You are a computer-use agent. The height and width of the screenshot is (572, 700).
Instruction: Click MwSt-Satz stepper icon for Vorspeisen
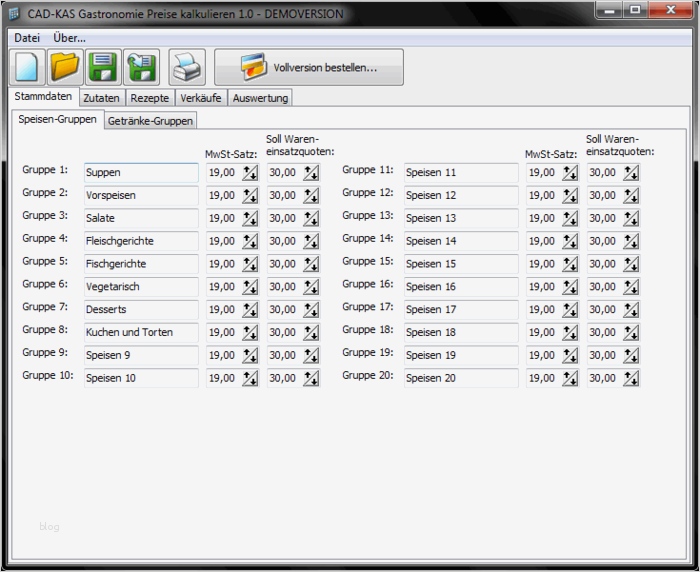[x=250, y=195]
